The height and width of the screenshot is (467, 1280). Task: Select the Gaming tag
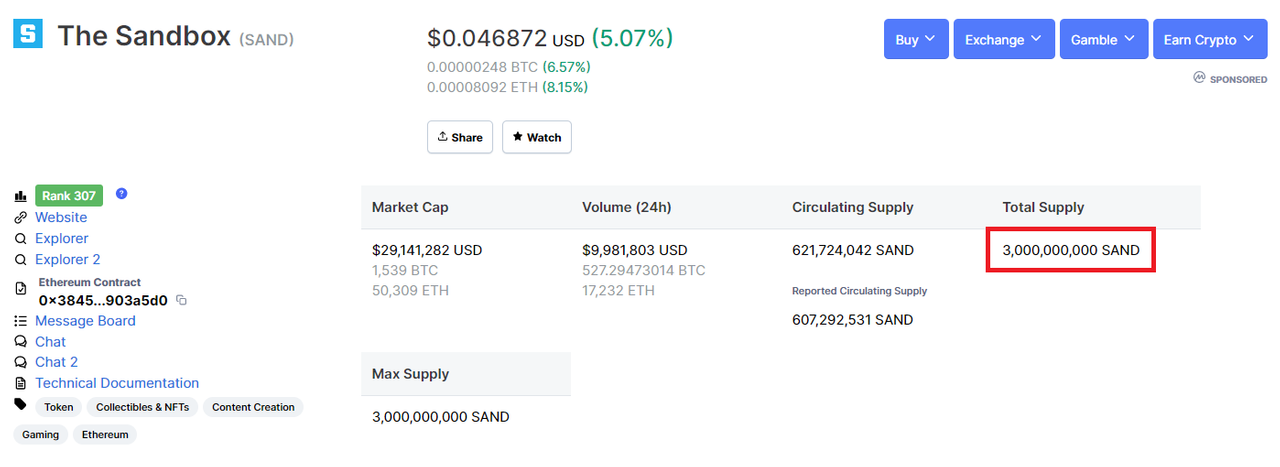click(x=40, y=435)
